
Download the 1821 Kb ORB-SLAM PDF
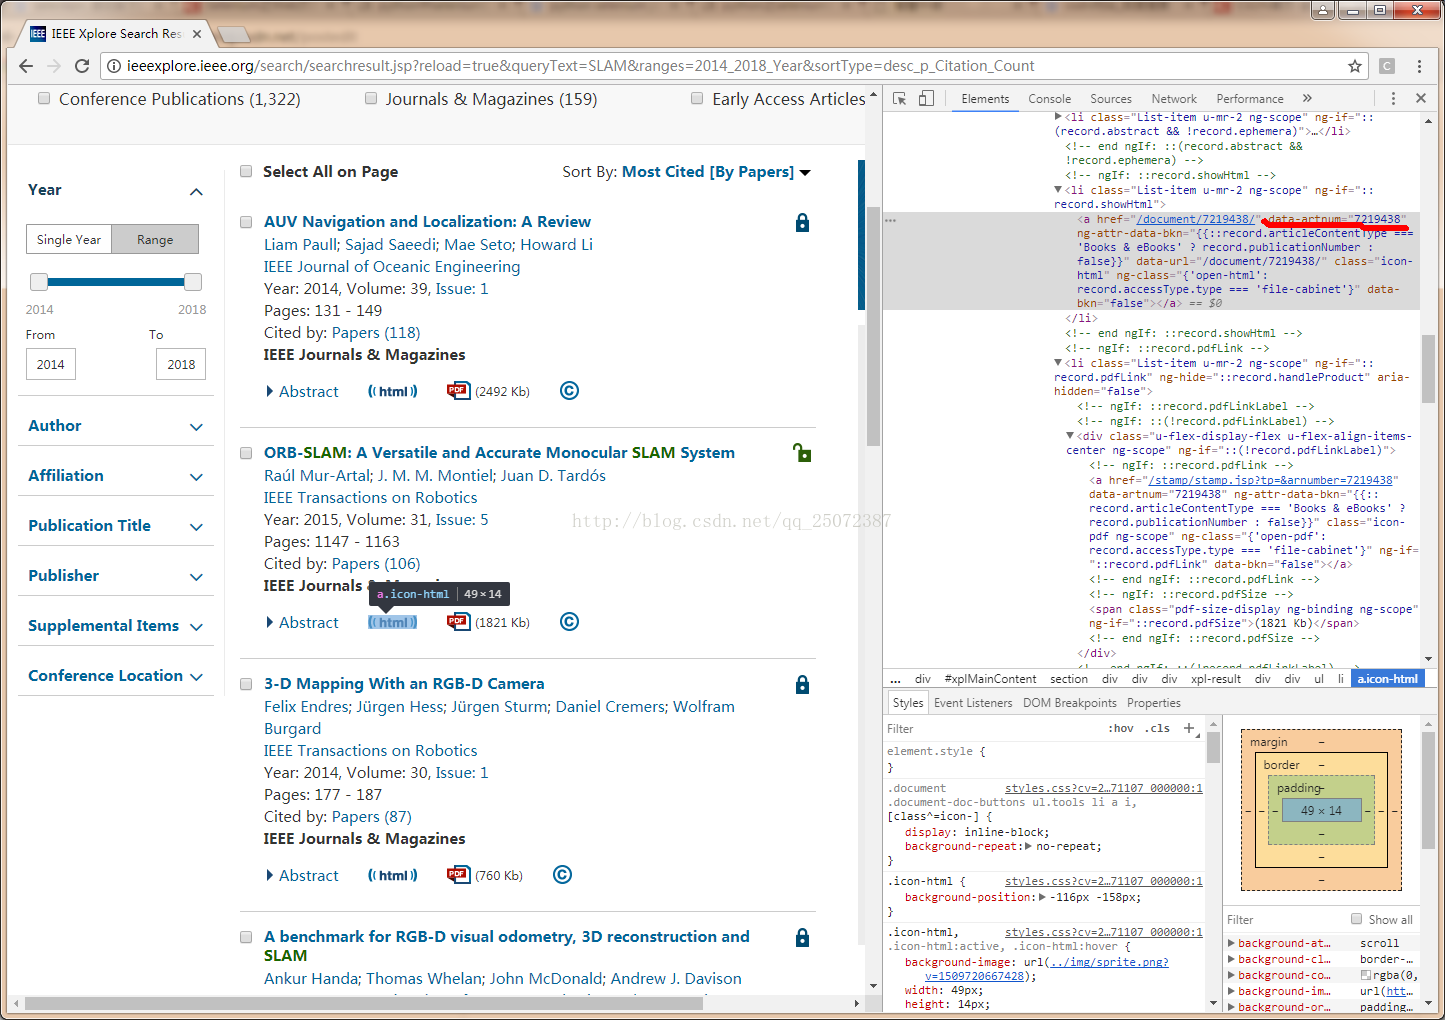(x=458, y=622)
